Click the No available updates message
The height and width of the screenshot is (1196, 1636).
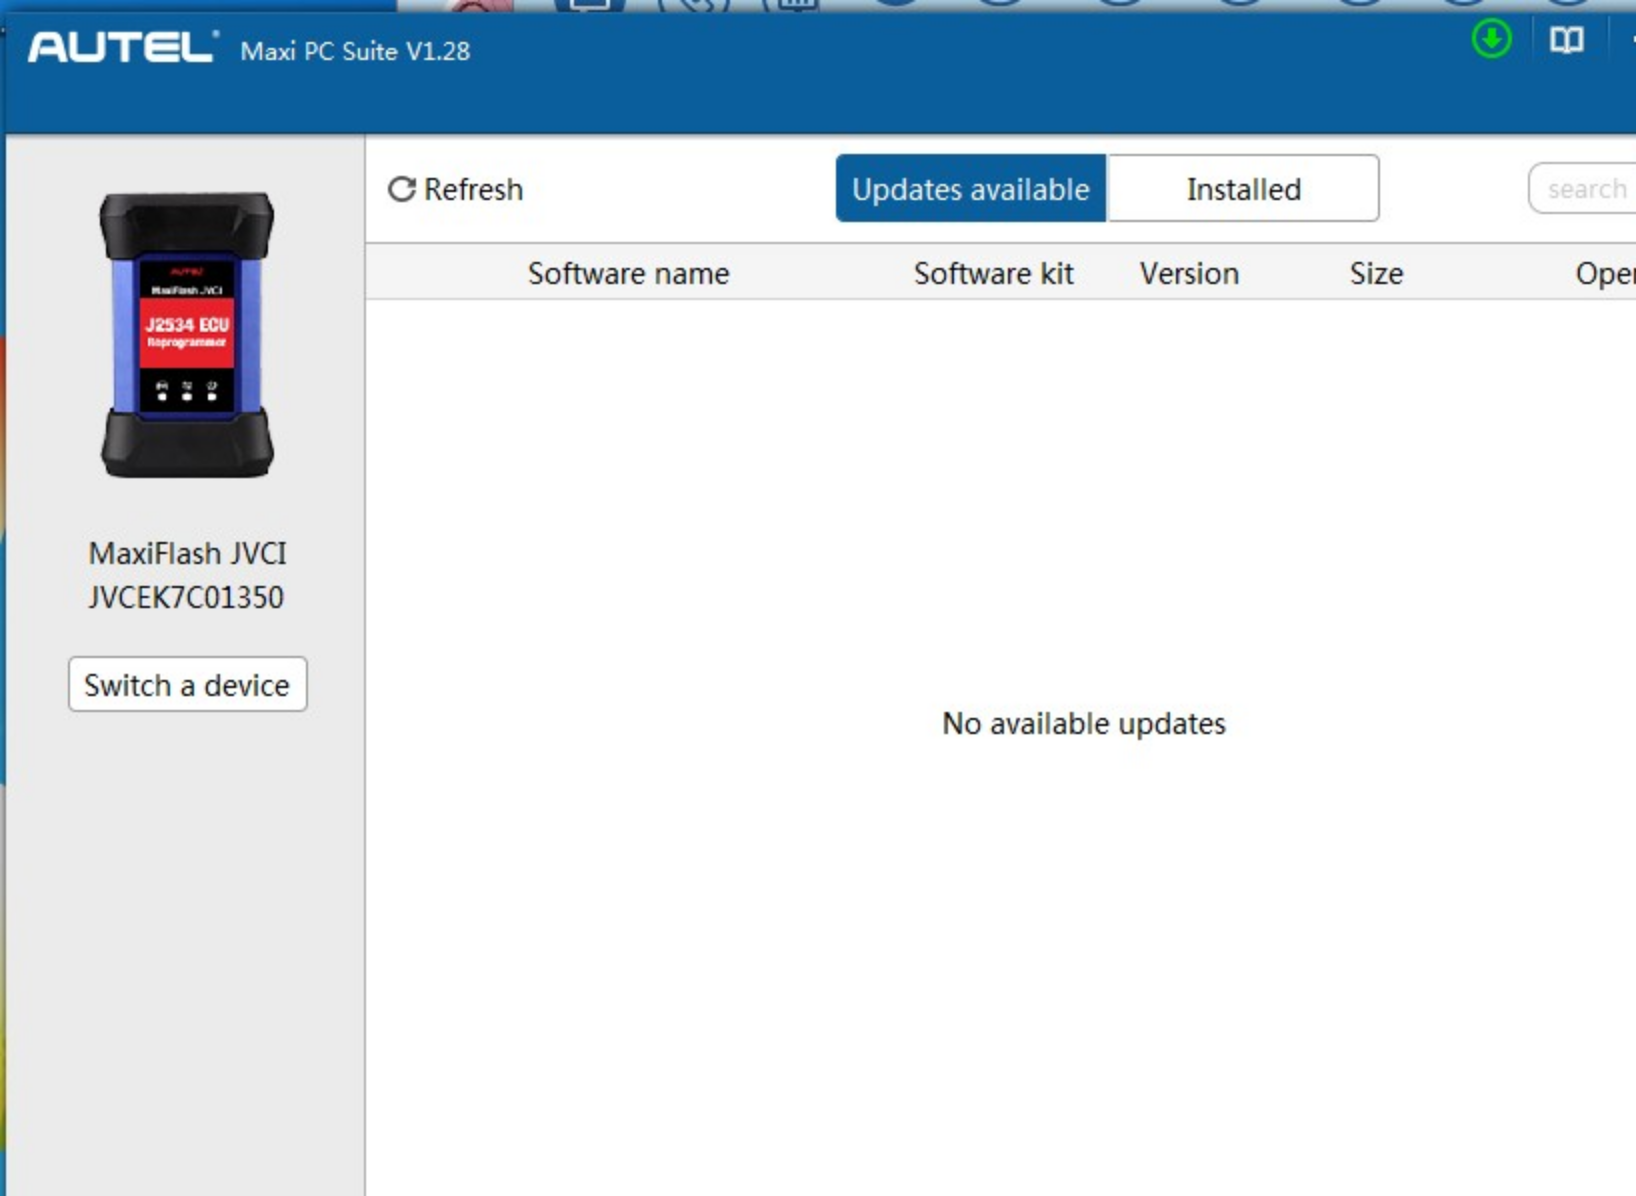(x=1083, y=723)
